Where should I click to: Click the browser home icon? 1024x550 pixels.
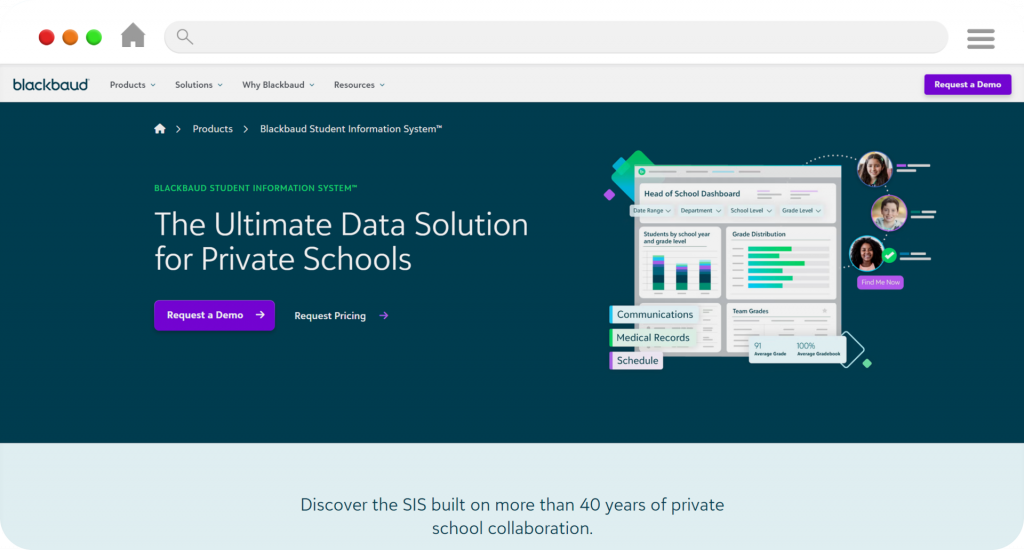(x=133, y=36)
